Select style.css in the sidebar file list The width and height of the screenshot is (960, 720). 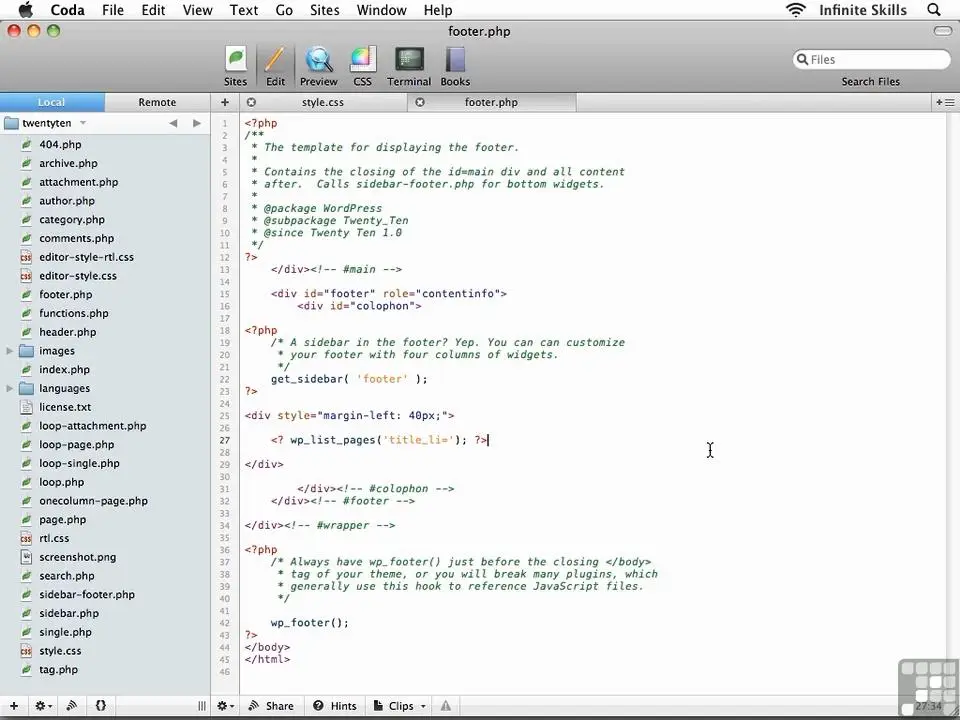[x=60, y=651]
